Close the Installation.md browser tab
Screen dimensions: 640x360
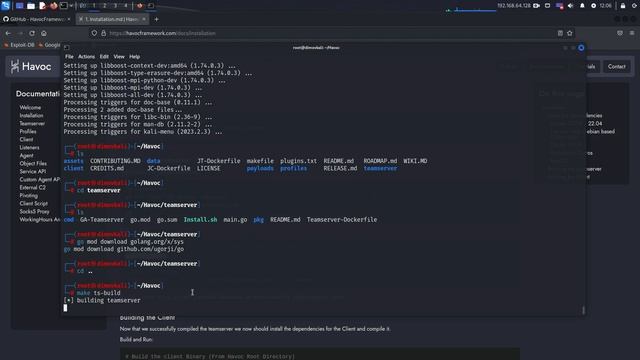pos(144,19)
